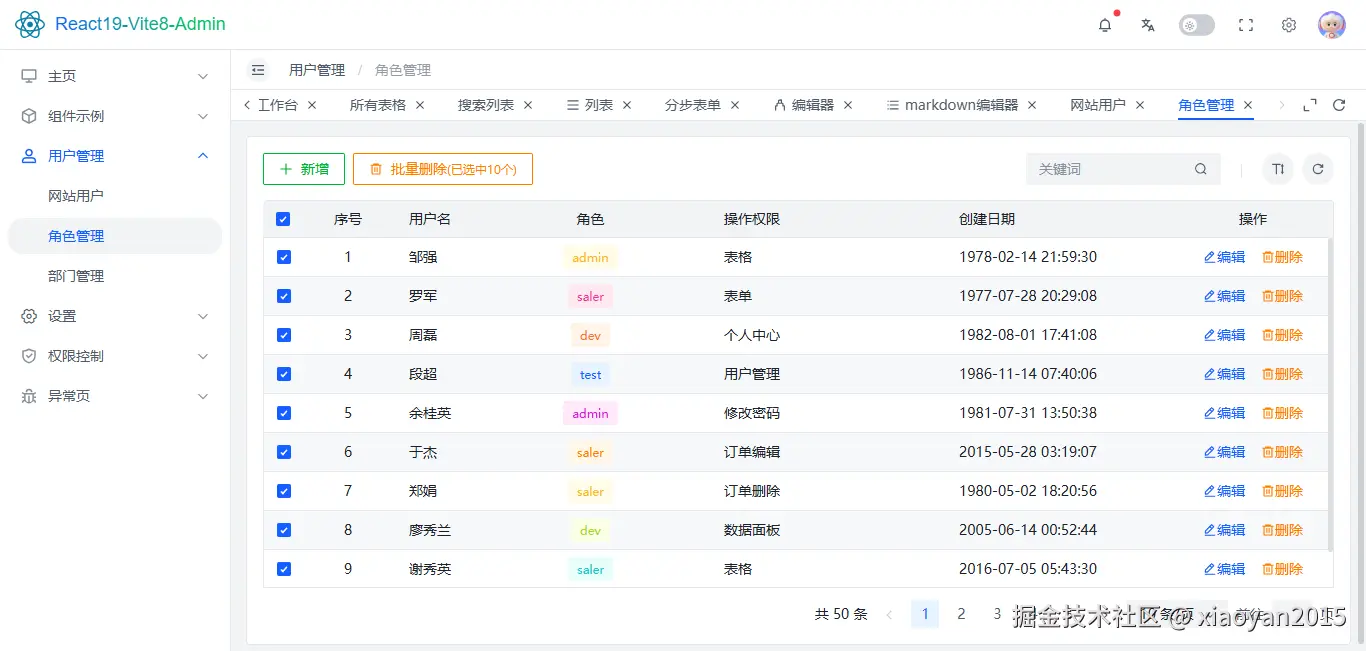Uncheck row 2 罗军 checkbox
The image size is (1366, 651).
283,296
